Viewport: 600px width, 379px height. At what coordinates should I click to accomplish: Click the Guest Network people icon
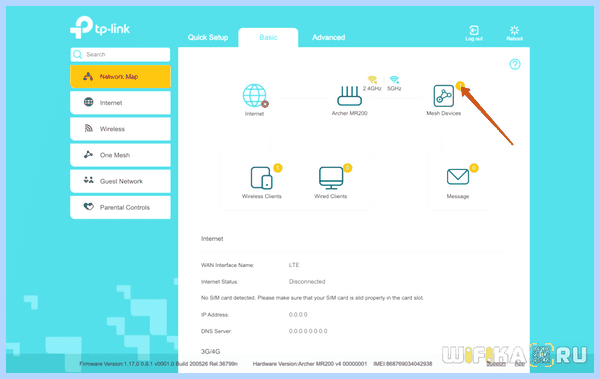[88, 180]
